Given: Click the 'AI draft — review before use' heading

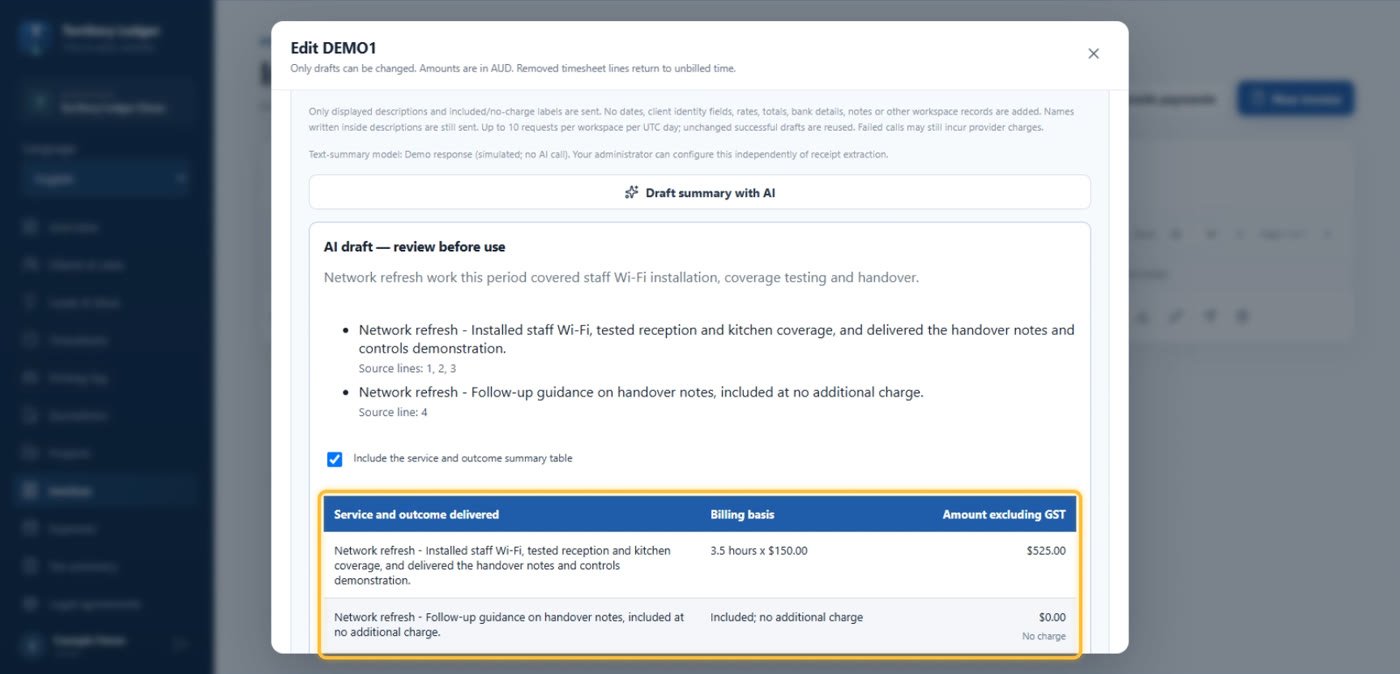Looking at the screenshot, I should tap(414, 247).
